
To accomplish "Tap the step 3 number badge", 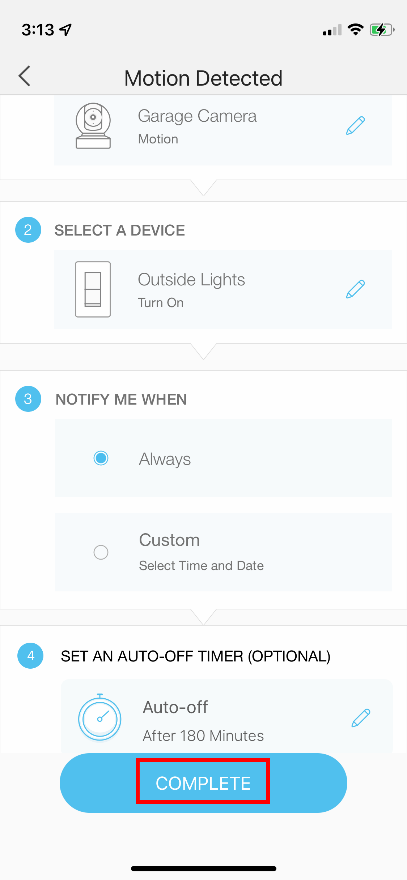I will click(x=28, y=399).
